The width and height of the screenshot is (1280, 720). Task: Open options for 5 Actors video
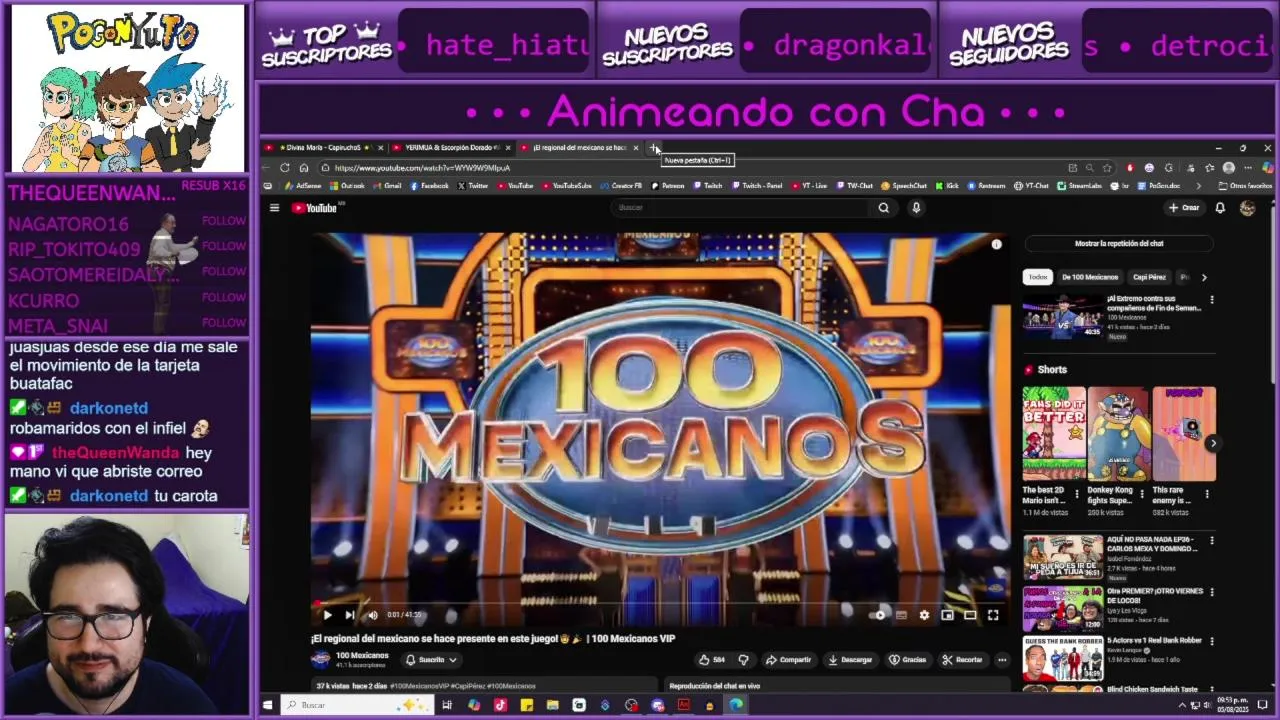coord(1212,641)
